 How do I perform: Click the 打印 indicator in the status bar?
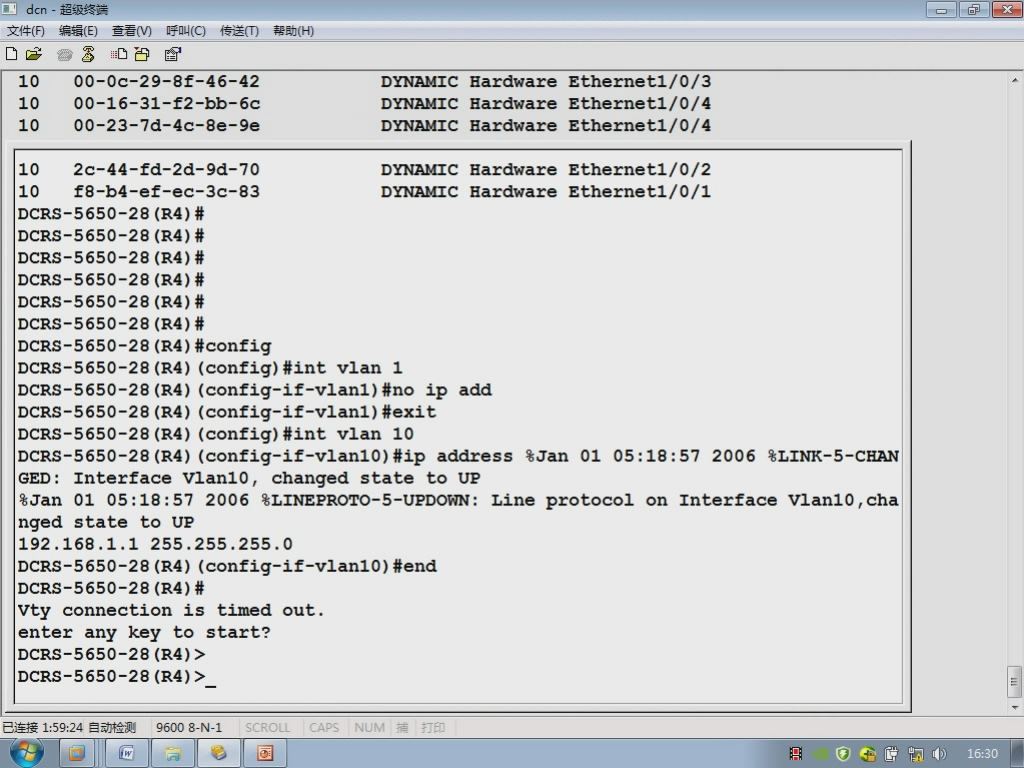433,728
